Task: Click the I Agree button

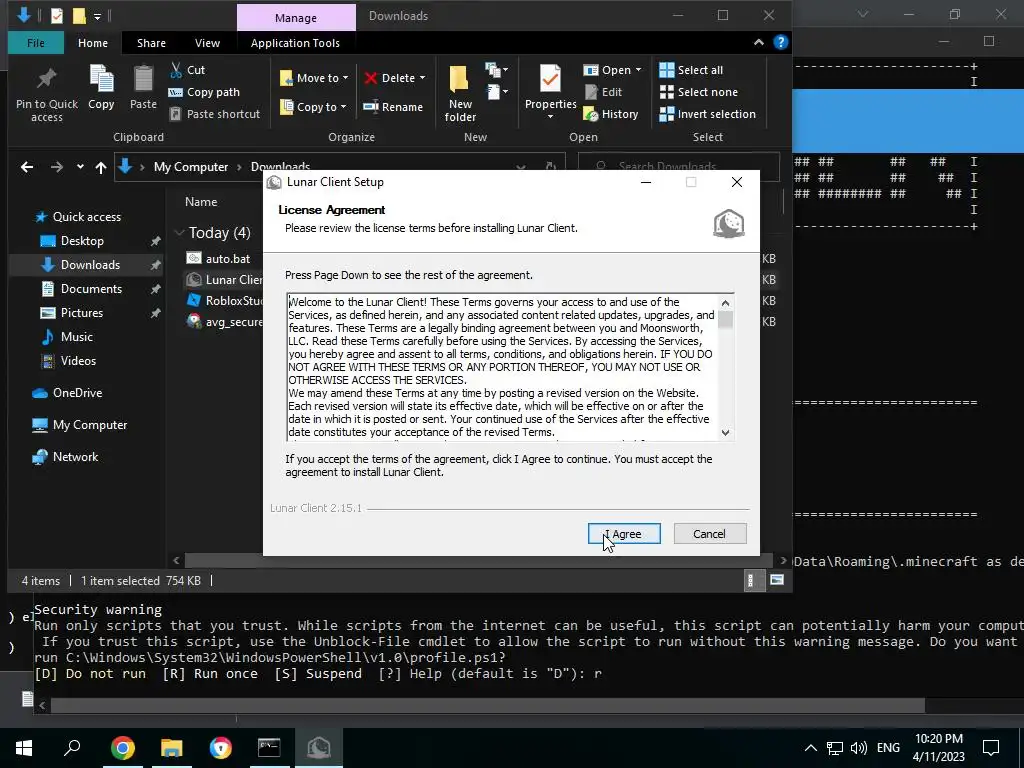Action: coord(624,534)
